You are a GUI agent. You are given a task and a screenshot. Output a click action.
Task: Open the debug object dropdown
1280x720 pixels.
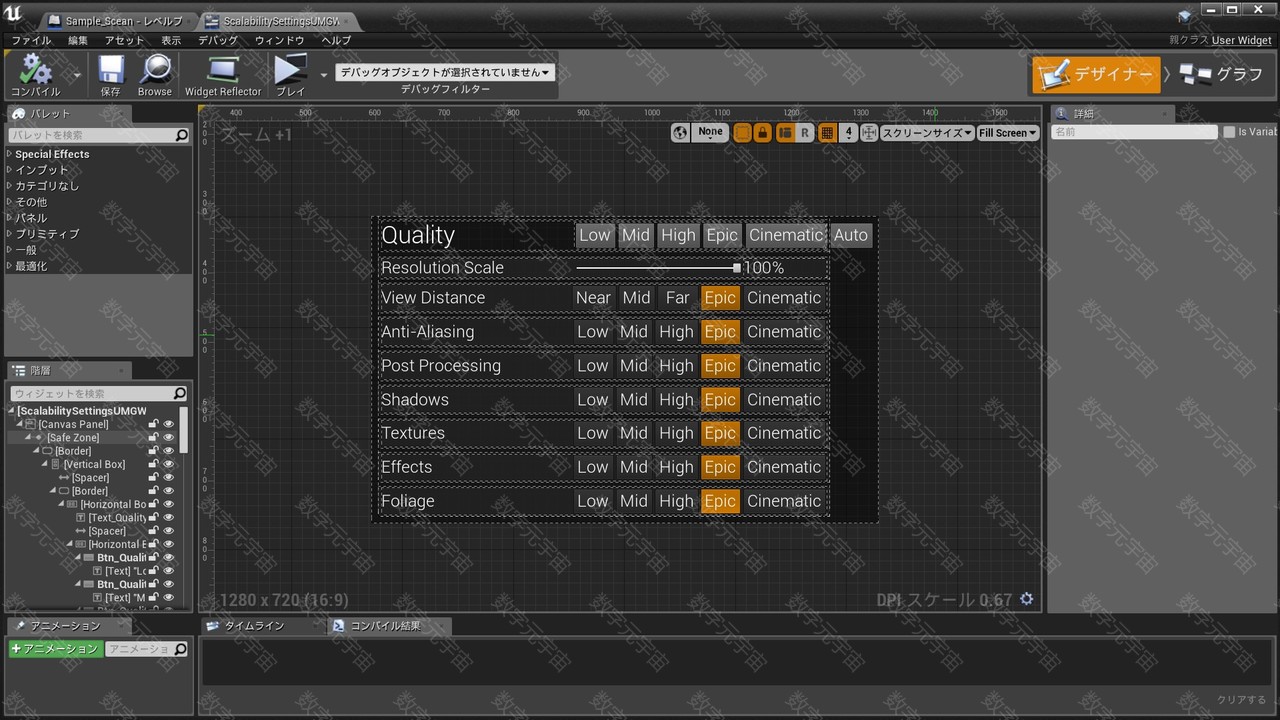point(445,72)
